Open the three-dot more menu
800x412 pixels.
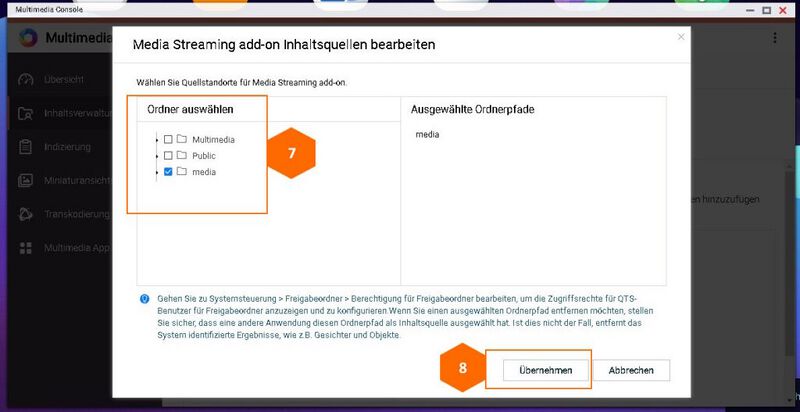[x=774, y=38]
